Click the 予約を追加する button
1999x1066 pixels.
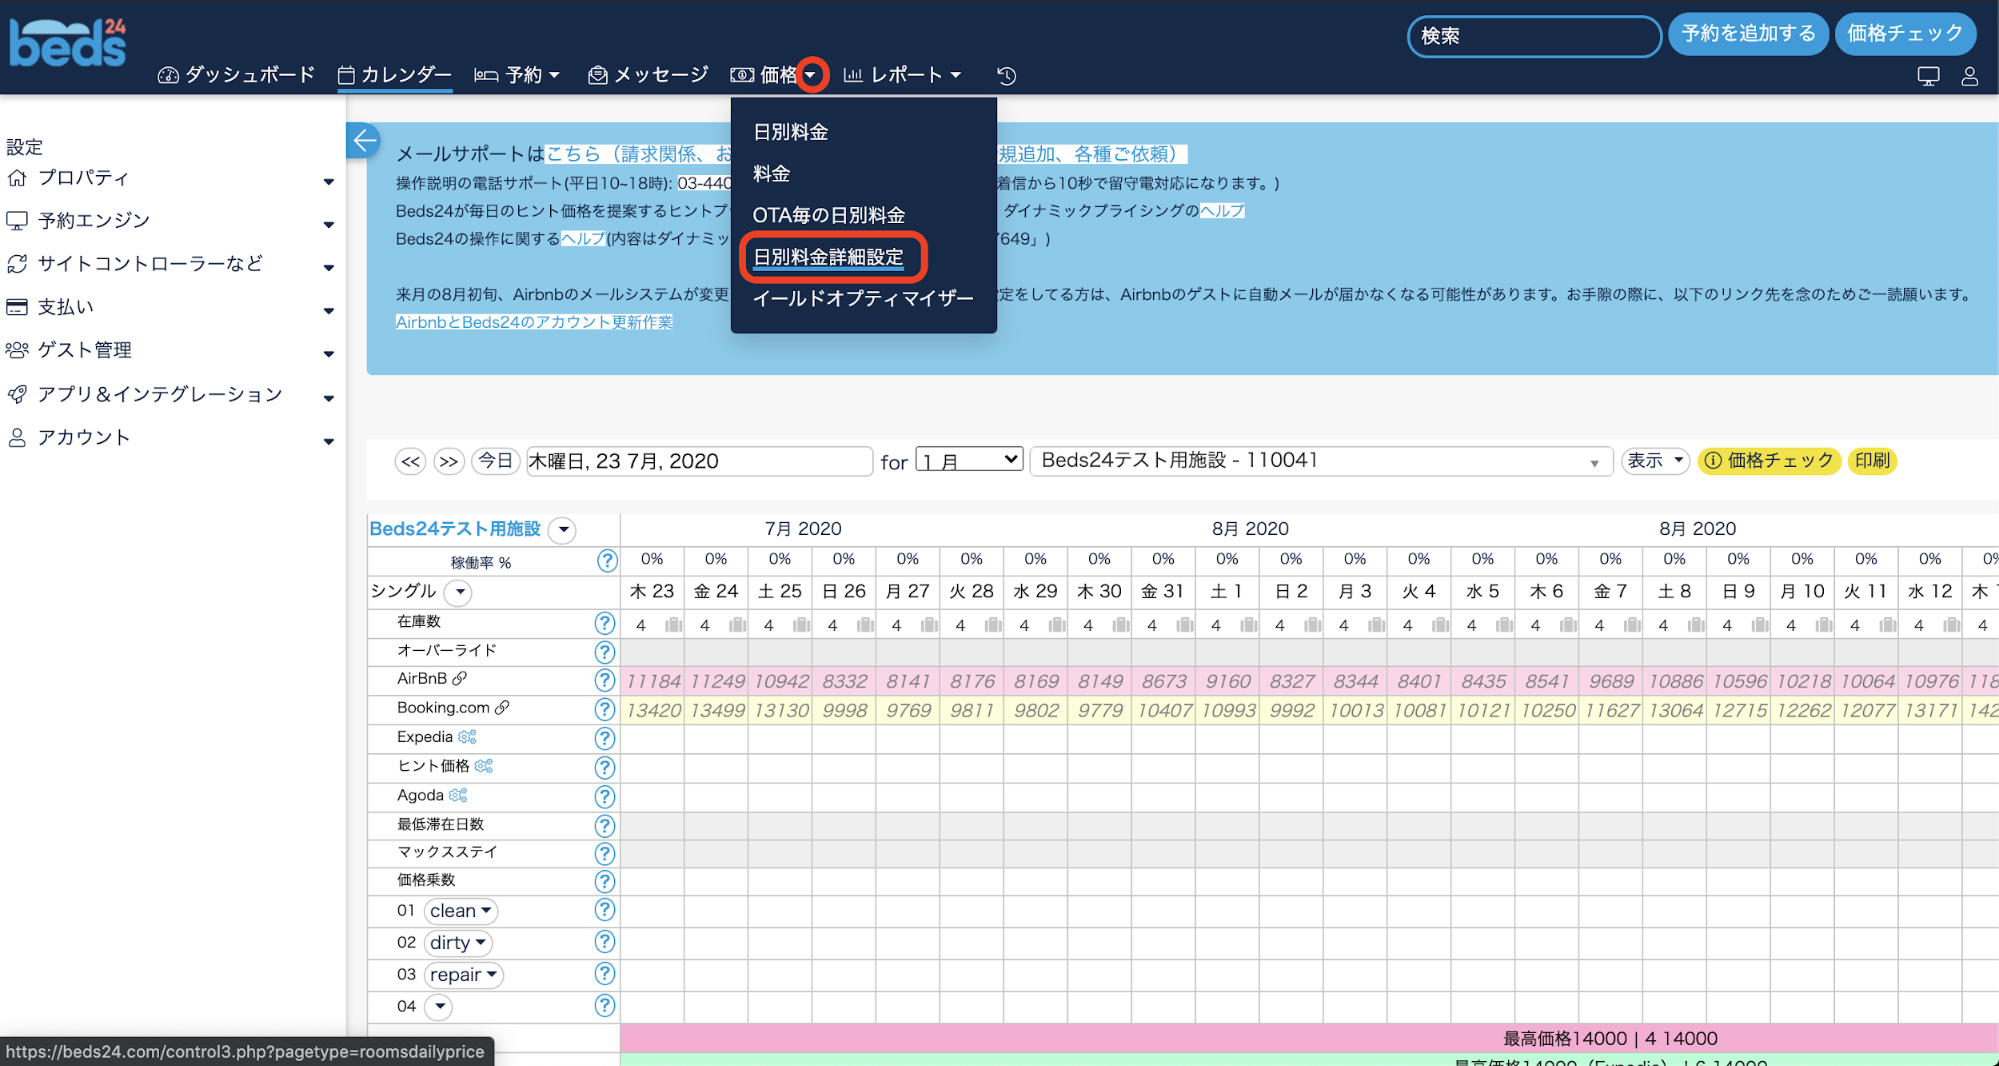coord(1747,34)
